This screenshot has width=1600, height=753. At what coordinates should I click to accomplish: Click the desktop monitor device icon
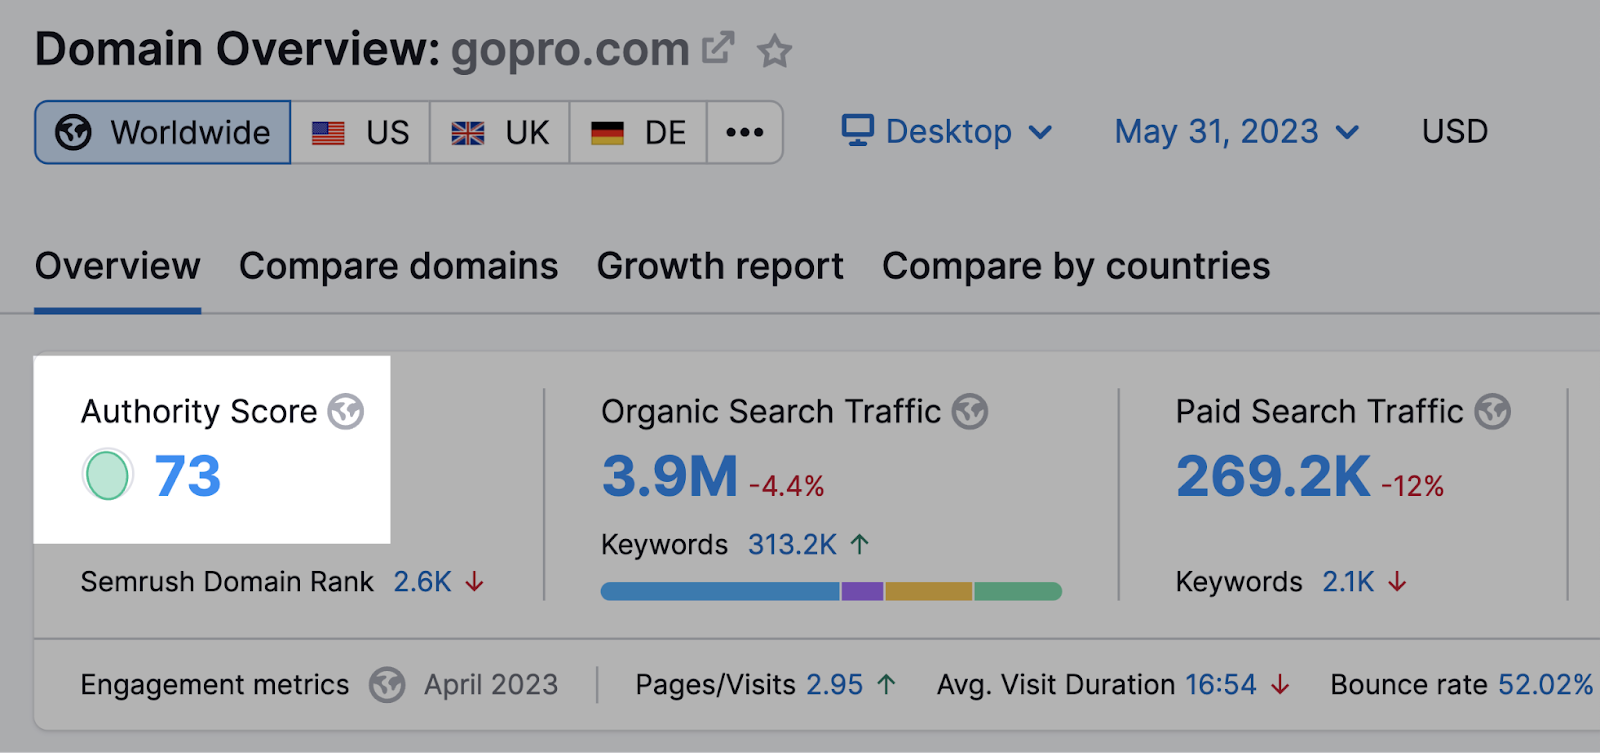pos(857,131)
